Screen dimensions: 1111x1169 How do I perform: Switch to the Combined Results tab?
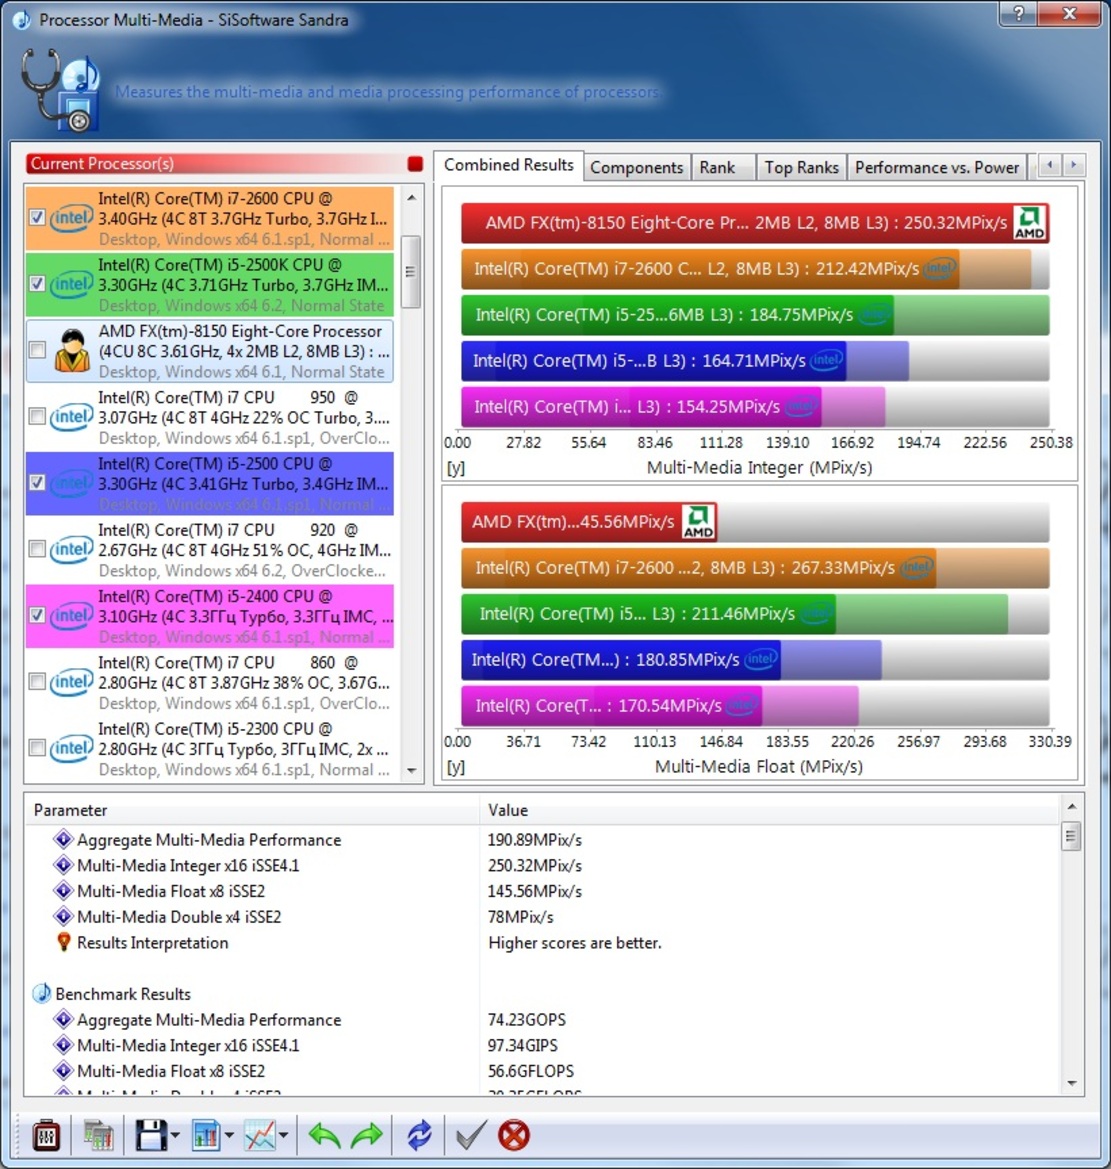click(x=509, y=165)
